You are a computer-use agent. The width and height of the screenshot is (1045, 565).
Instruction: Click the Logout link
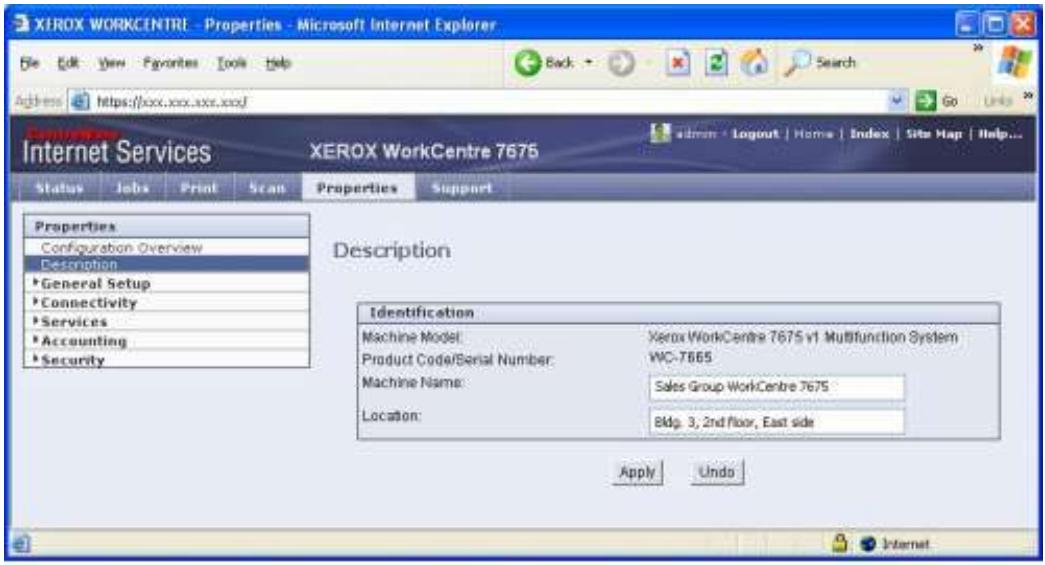click(x=755, y=134)
